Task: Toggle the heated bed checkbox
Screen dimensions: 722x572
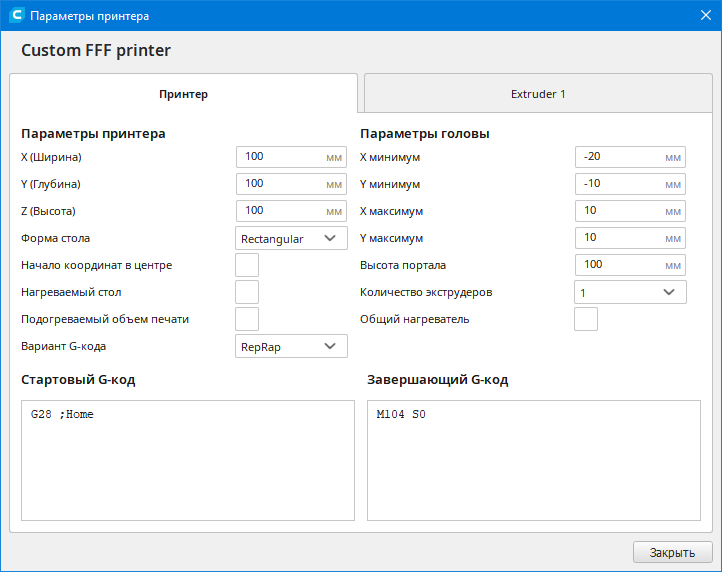Action: click(x=247, y=292)
